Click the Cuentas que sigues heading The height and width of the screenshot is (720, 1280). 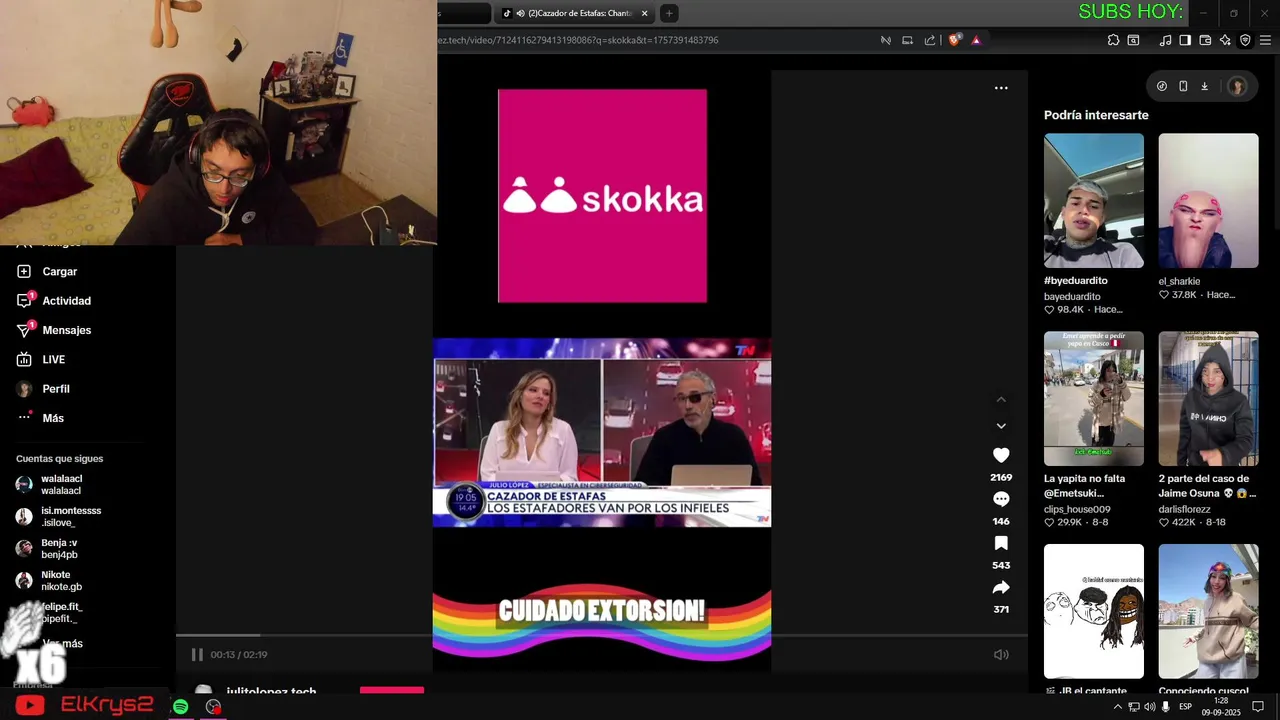(59, 459)
